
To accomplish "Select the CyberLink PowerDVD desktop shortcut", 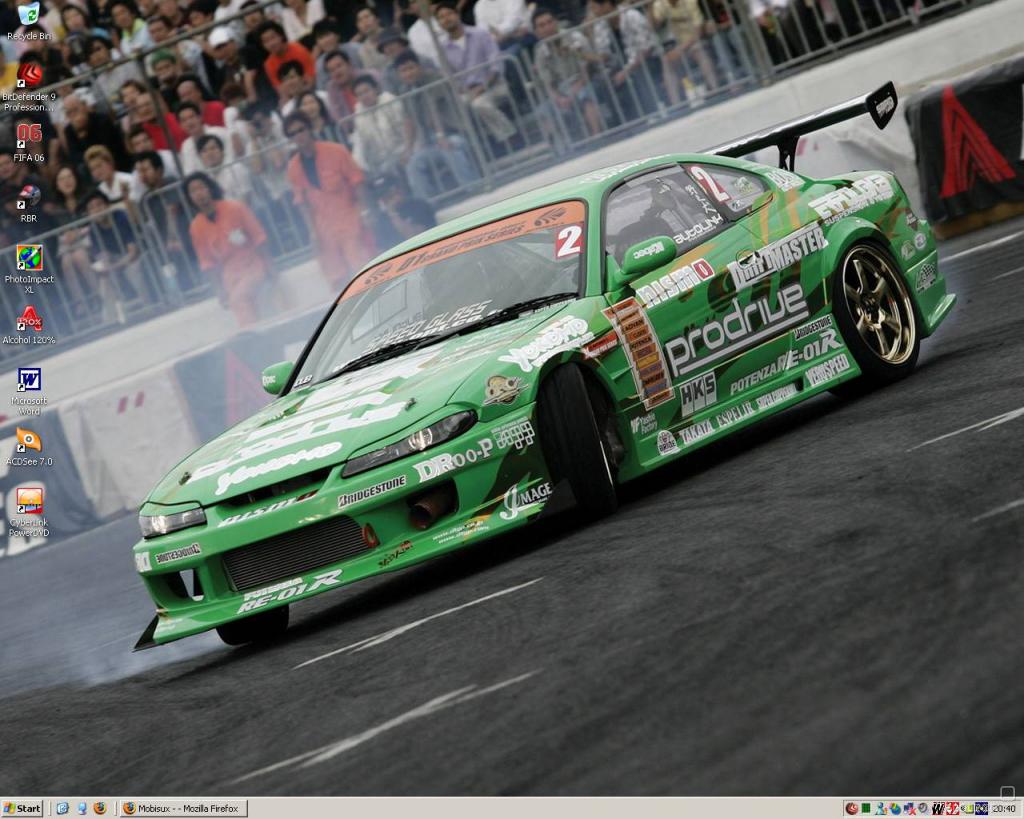I will click(x=29, y=512).
